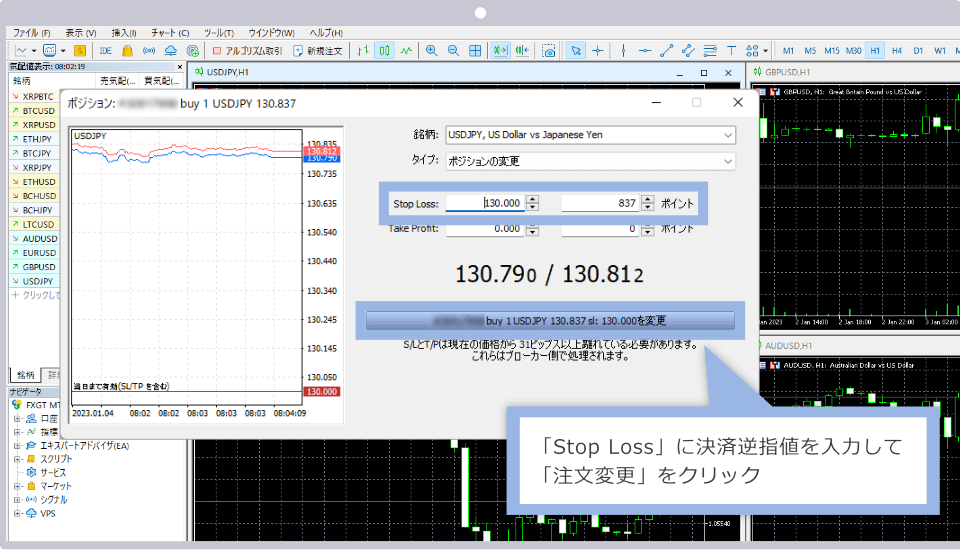The height and width of the screenshot is (550, 960).
Task: Open the Type dropdown in position dialog
Action: tap(591, 161)
